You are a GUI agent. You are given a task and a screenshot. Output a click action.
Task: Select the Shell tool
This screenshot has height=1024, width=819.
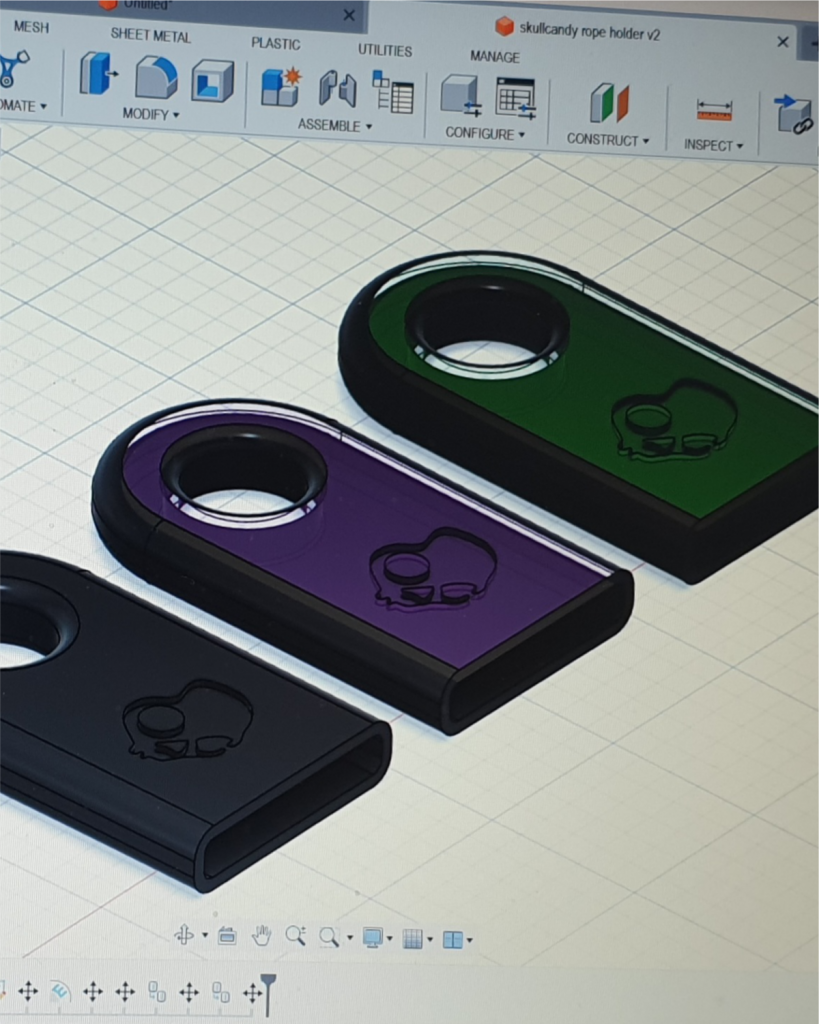point(212,81)
